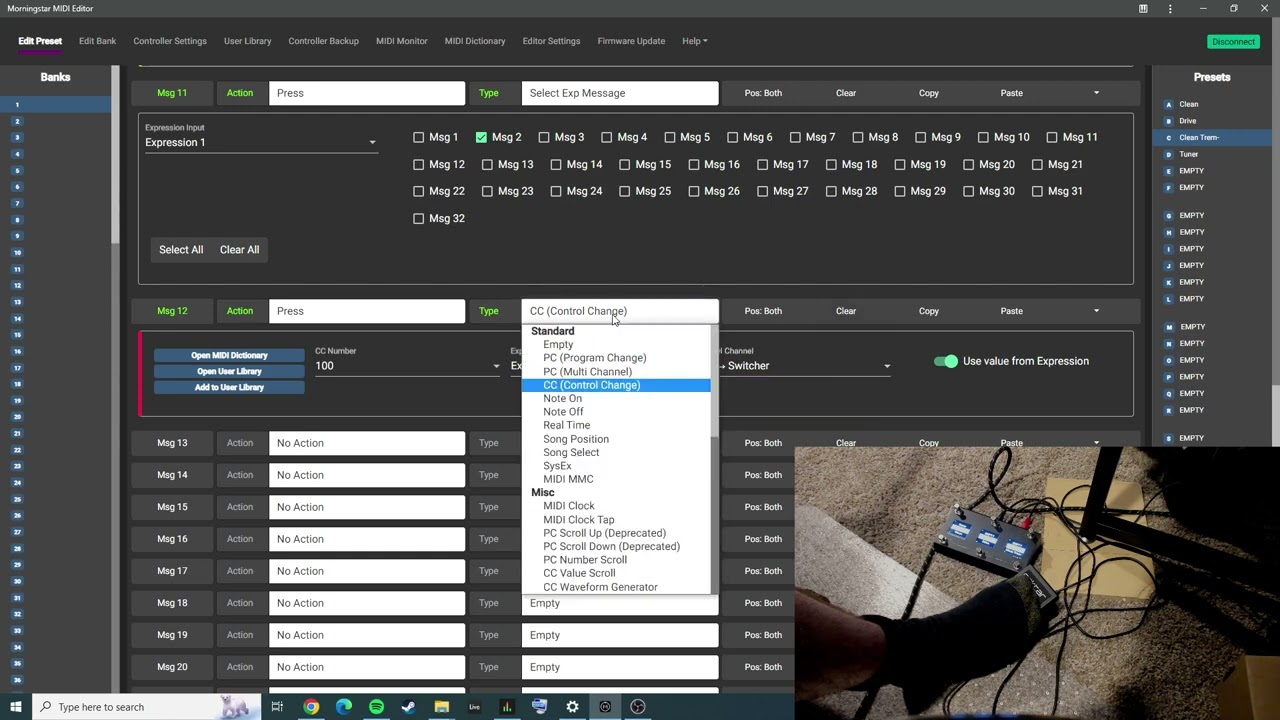Open OBS Studio from the taskbar
The image size is (1280, 720).
[x=638, y=707]
